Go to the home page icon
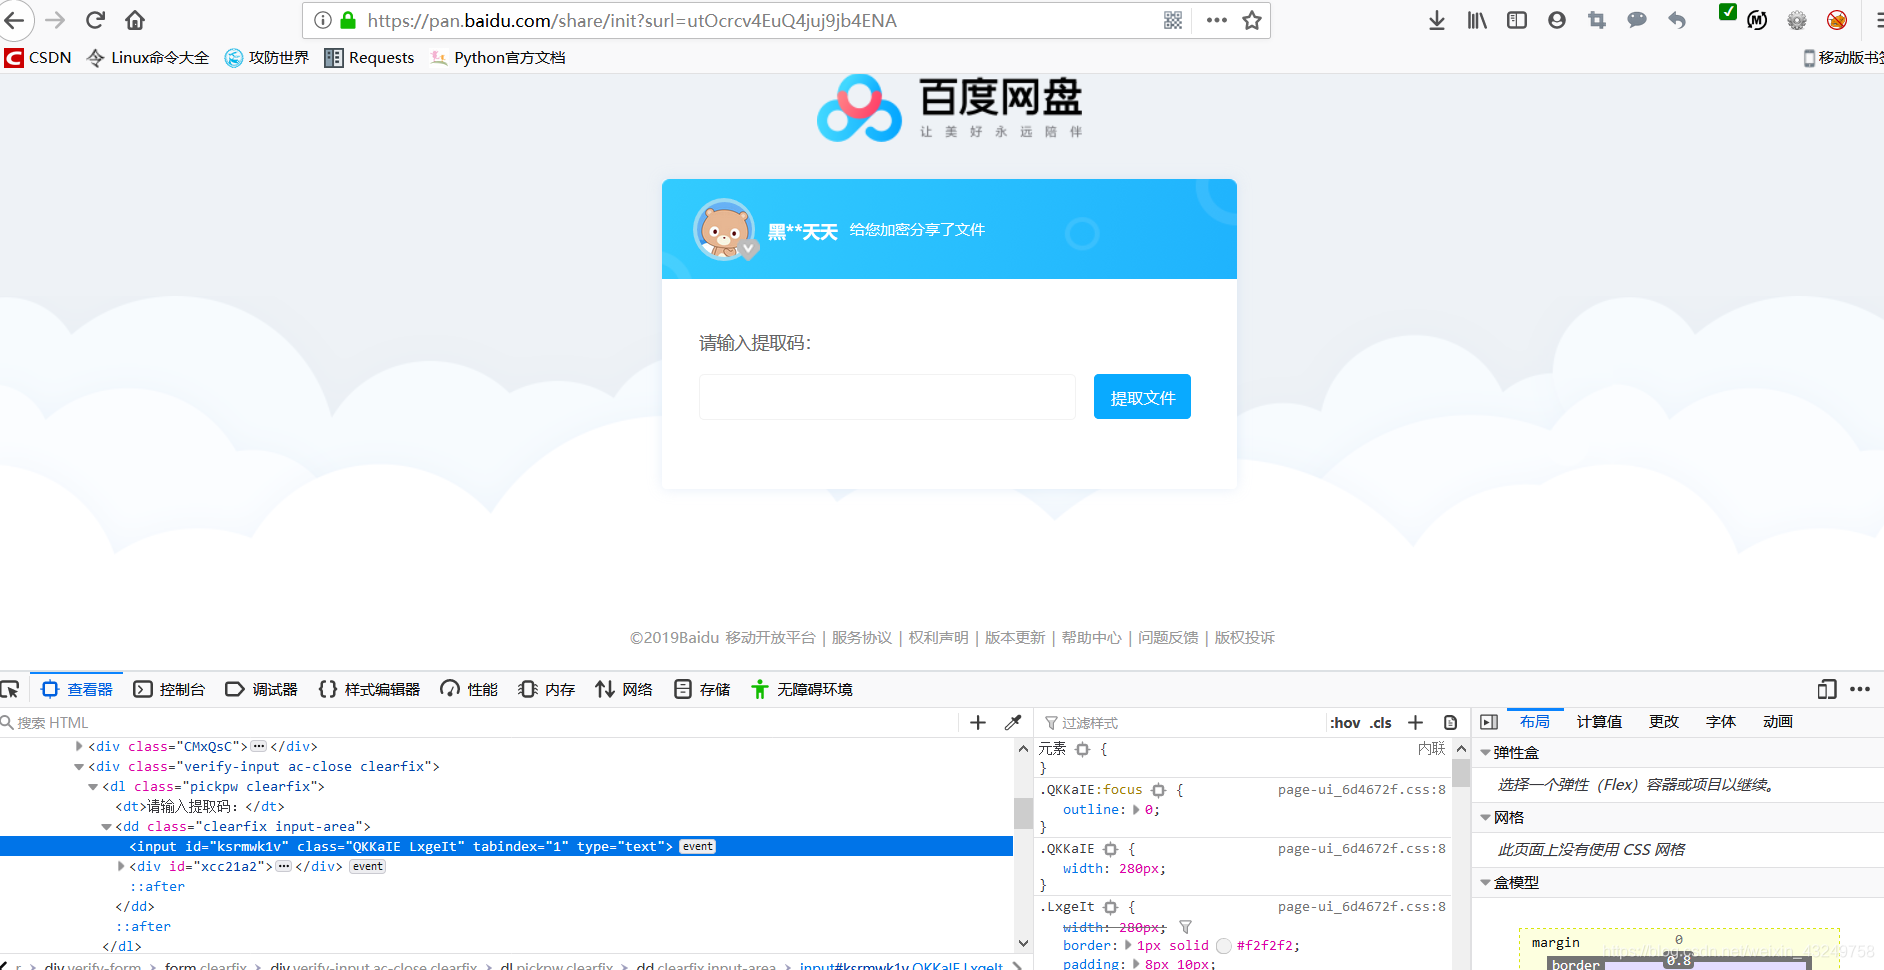The height and width of the screenshot is (970, 1884). pyautogui.click(x=135, y=20)
